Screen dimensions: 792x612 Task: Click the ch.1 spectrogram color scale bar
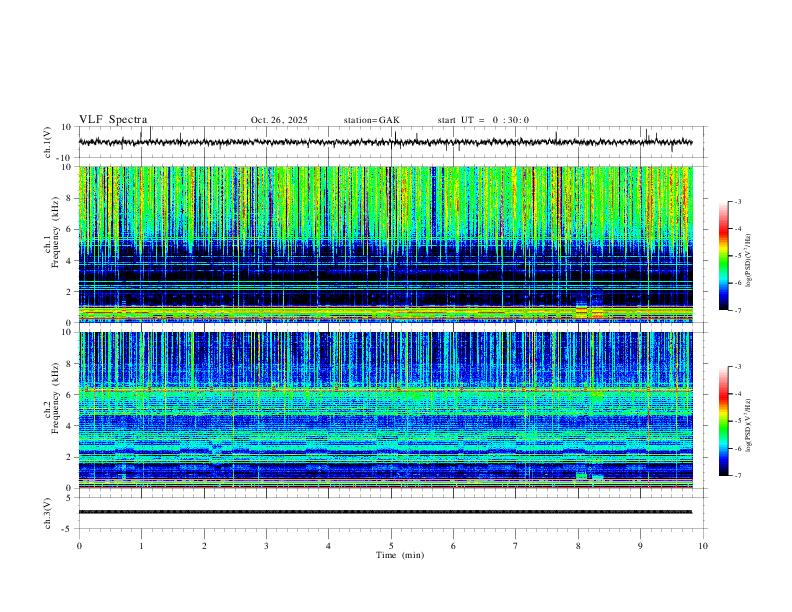[x=724, y=256]
